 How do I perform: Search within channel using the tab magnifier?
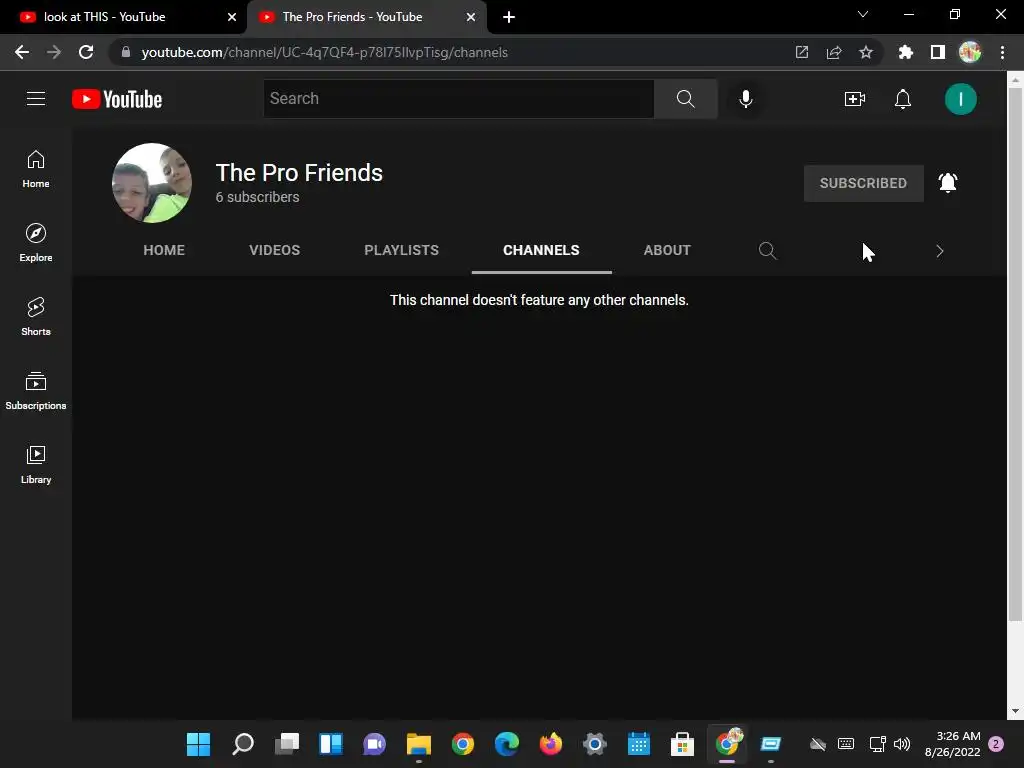click(767, 251)
